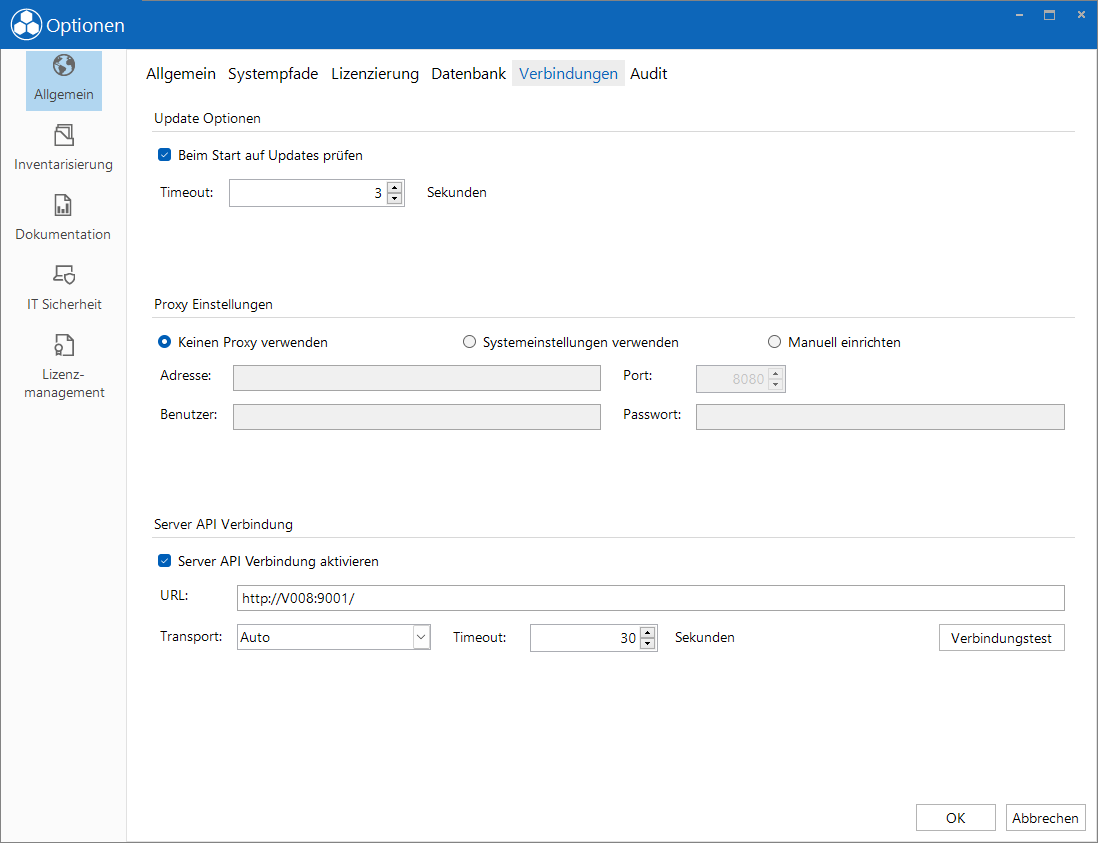Image resolution: width=1098 pixels, height=843 pixels.
Task: Toggle Server API Verbindung aktivieren checkbox
Action: 165,561
